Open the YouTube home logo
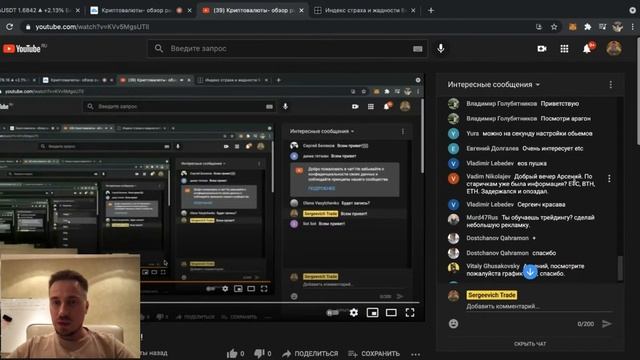Viewport: 640px width, 360px height. [x=22, y=49]
